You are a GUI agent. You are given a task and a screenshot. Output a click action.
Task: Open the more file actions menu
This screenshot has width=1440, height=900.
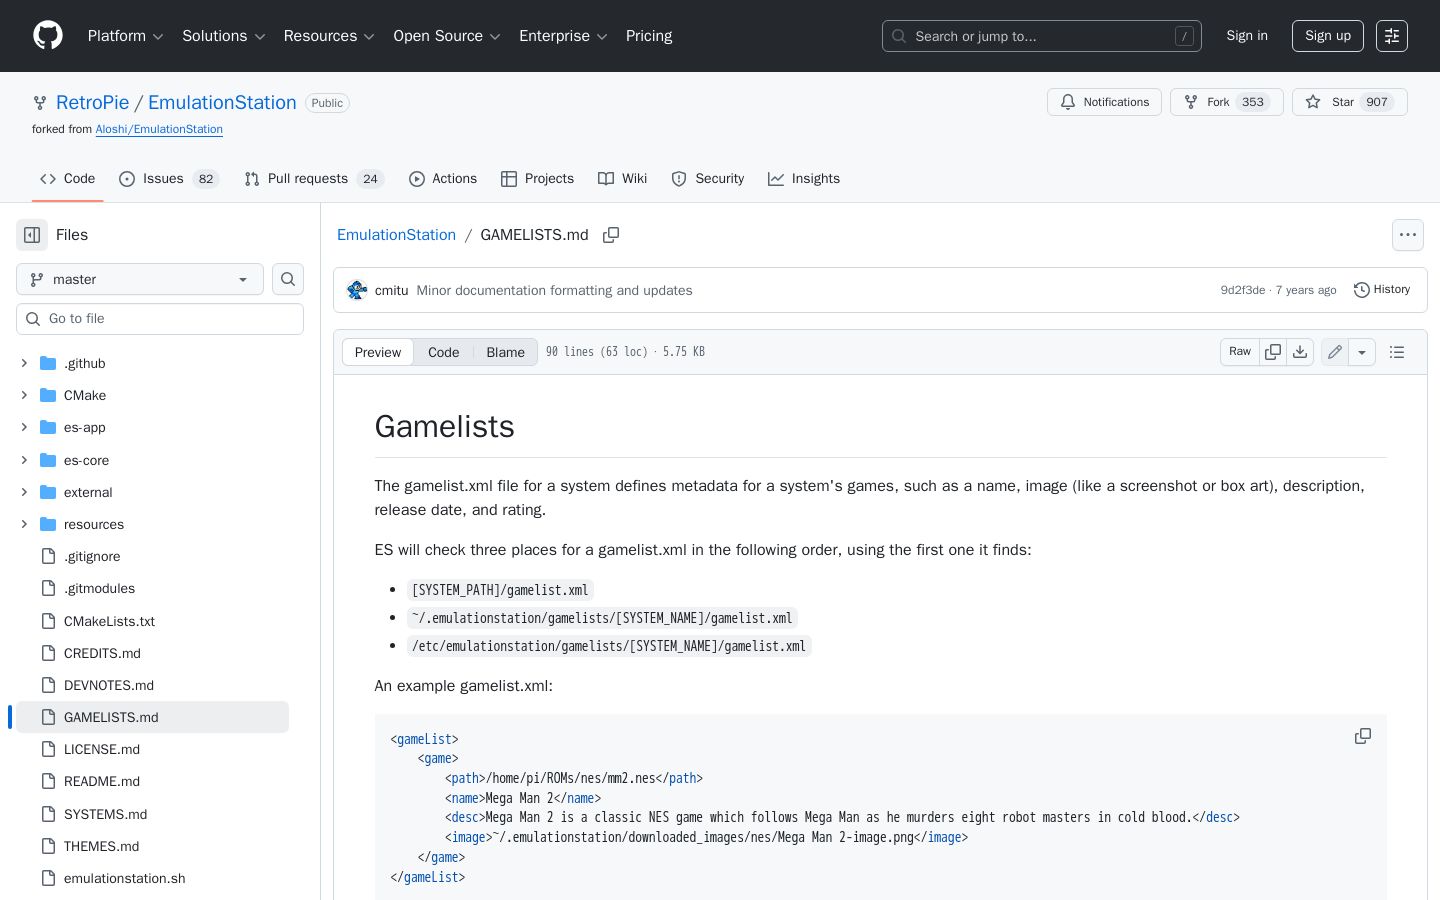[1408, 235]
